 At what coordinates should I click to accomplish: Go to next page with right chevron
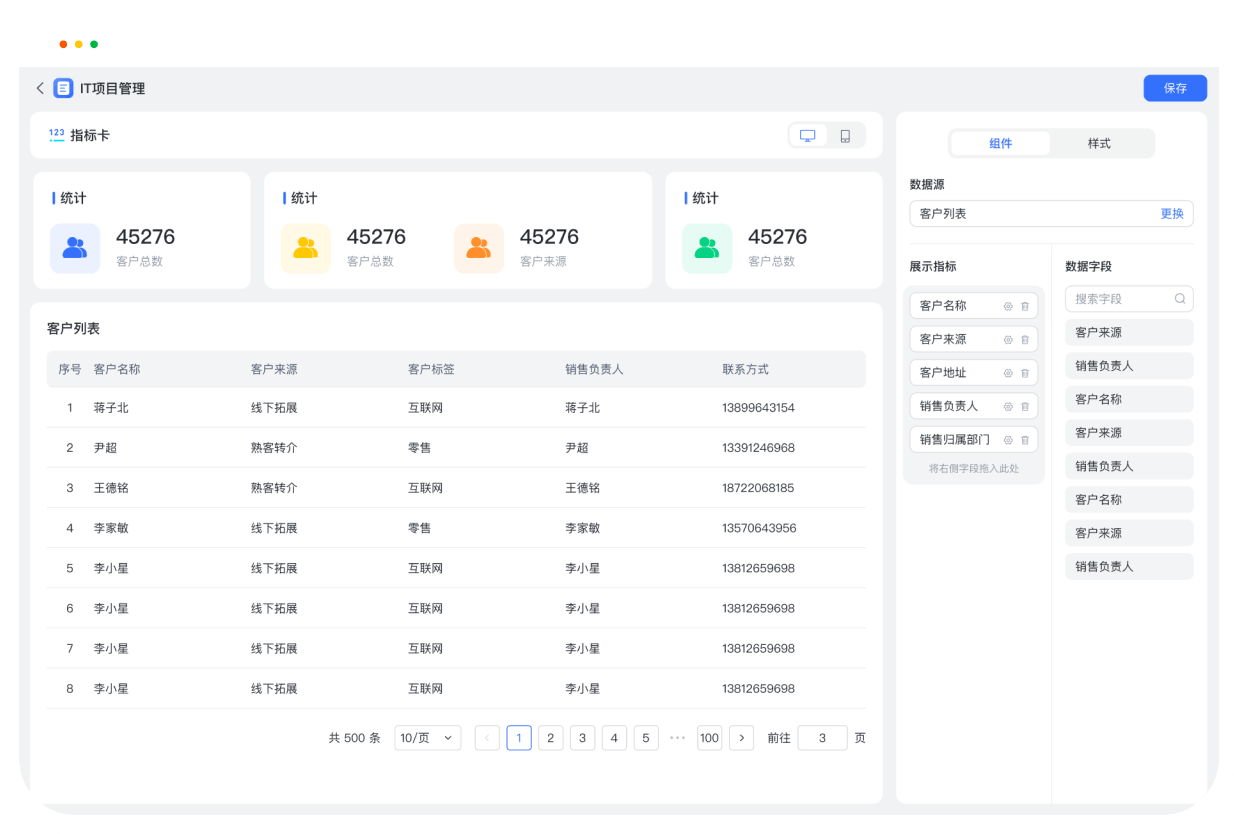(741, 738)
